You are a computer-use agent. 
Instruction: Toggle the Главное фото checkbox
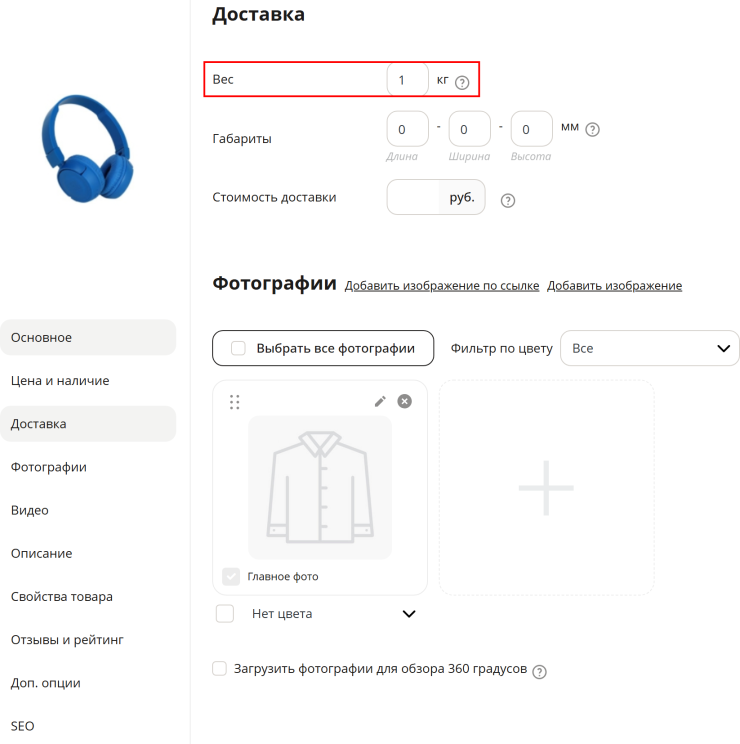[231, 577]
